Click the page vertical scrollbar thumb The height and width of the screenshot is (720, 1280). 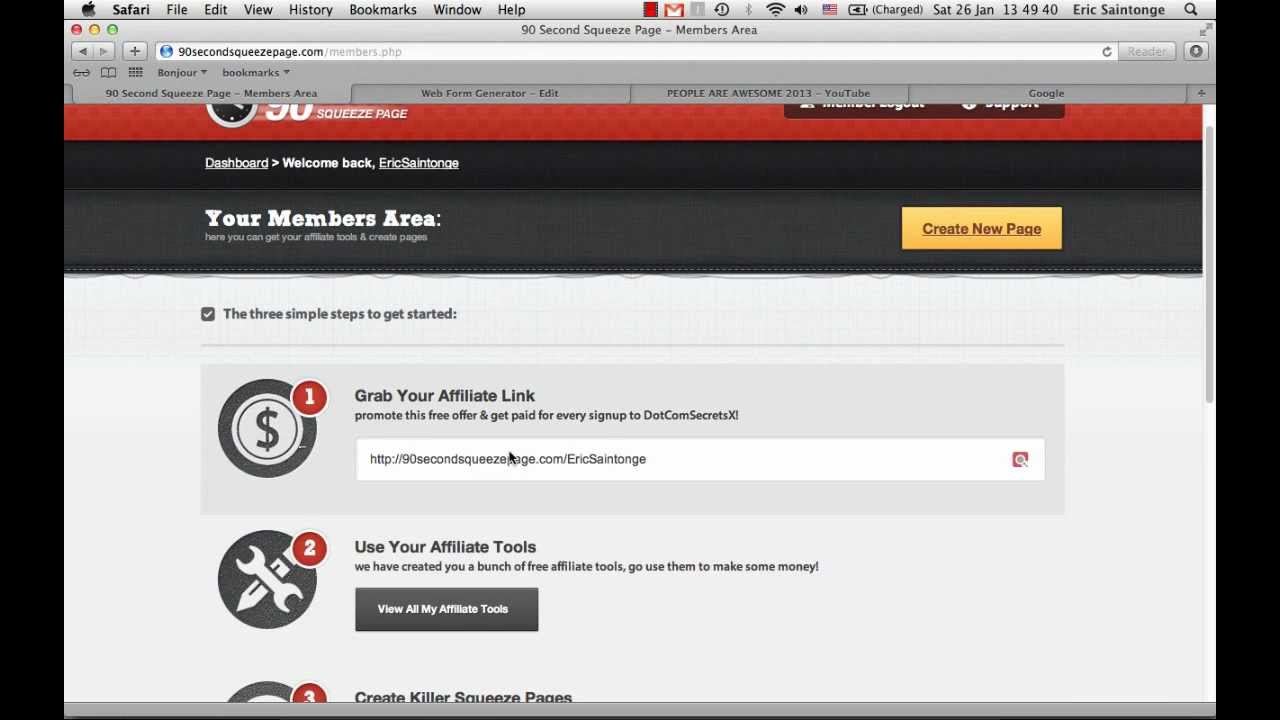pyautogui.click(x=1208, y=265)
